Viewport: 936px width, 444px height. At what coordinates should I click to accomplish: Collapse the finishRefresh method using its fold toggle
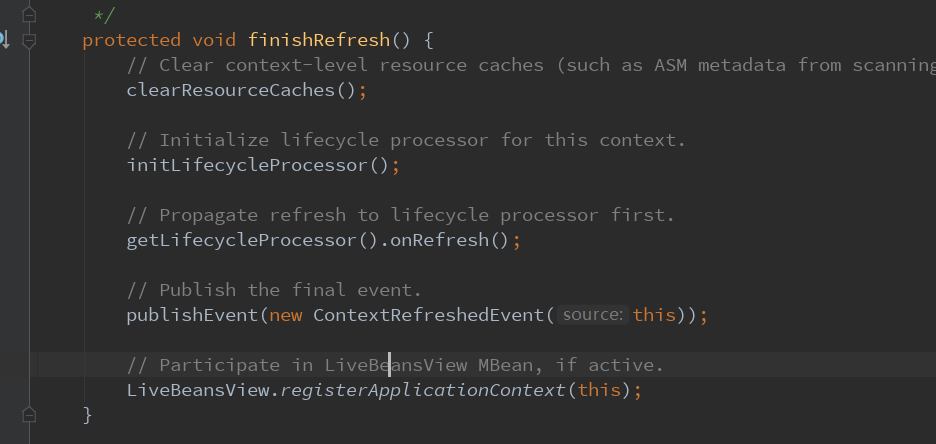point(28,40)
